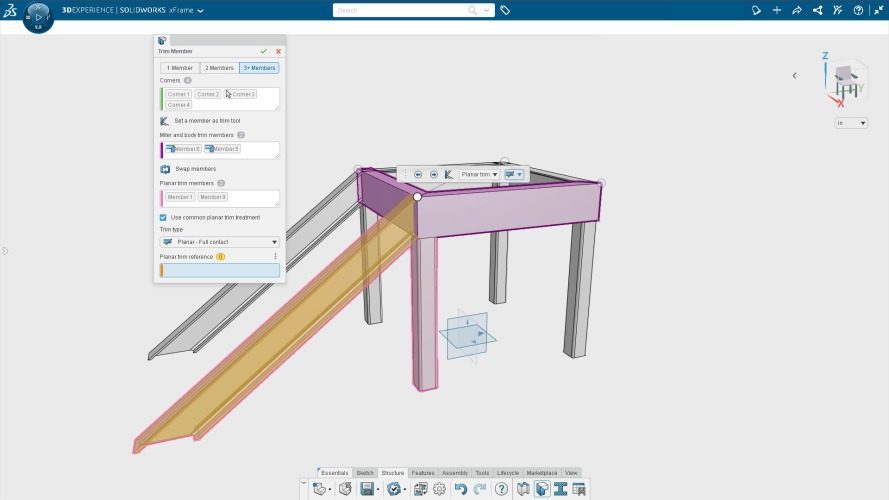Expand the search options arrow

(x=486, y=10)
